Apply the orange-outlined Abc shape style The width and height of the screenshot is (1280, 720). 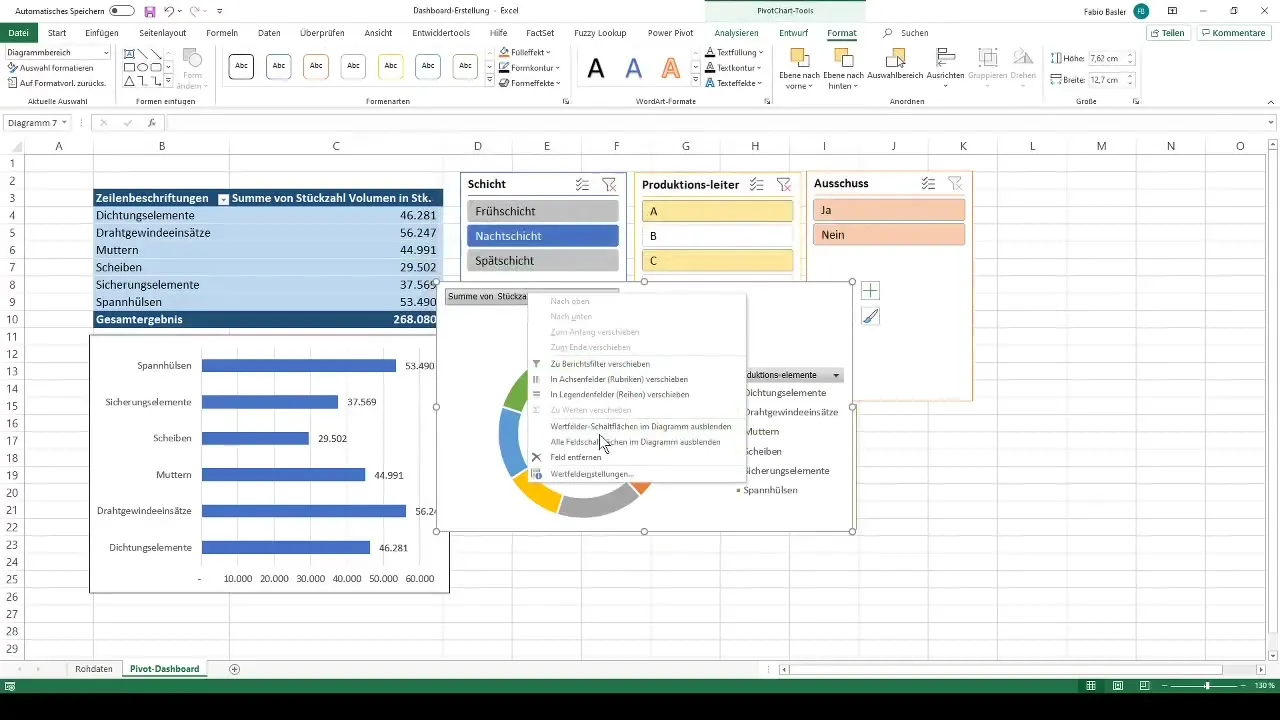[x=316, y=67]
